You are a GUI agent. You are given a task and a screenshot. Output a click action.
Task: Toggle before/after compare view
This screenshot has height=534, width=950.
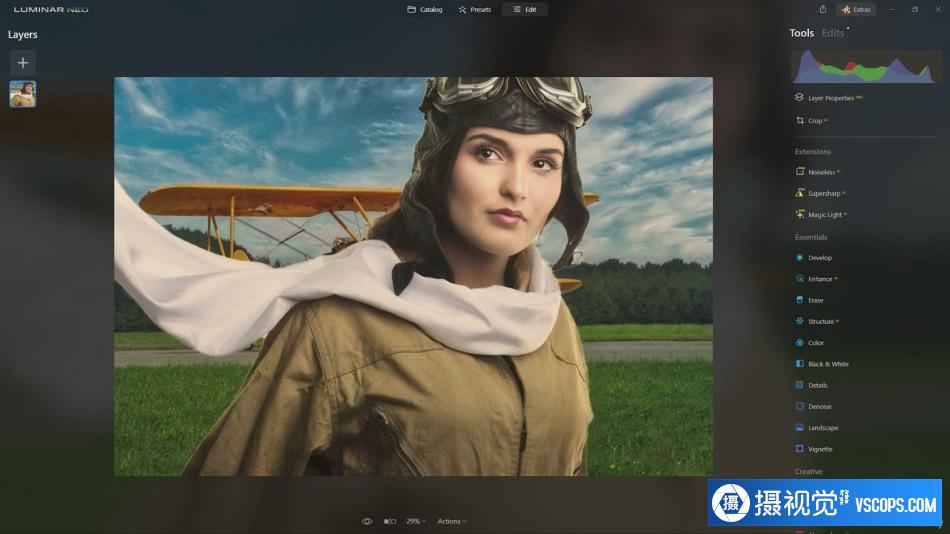(390, 521)
